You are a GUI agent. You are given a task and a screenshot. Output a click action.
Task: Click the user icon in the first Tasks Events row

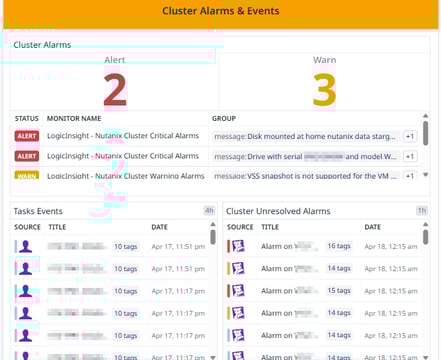(x=25, y=246)
